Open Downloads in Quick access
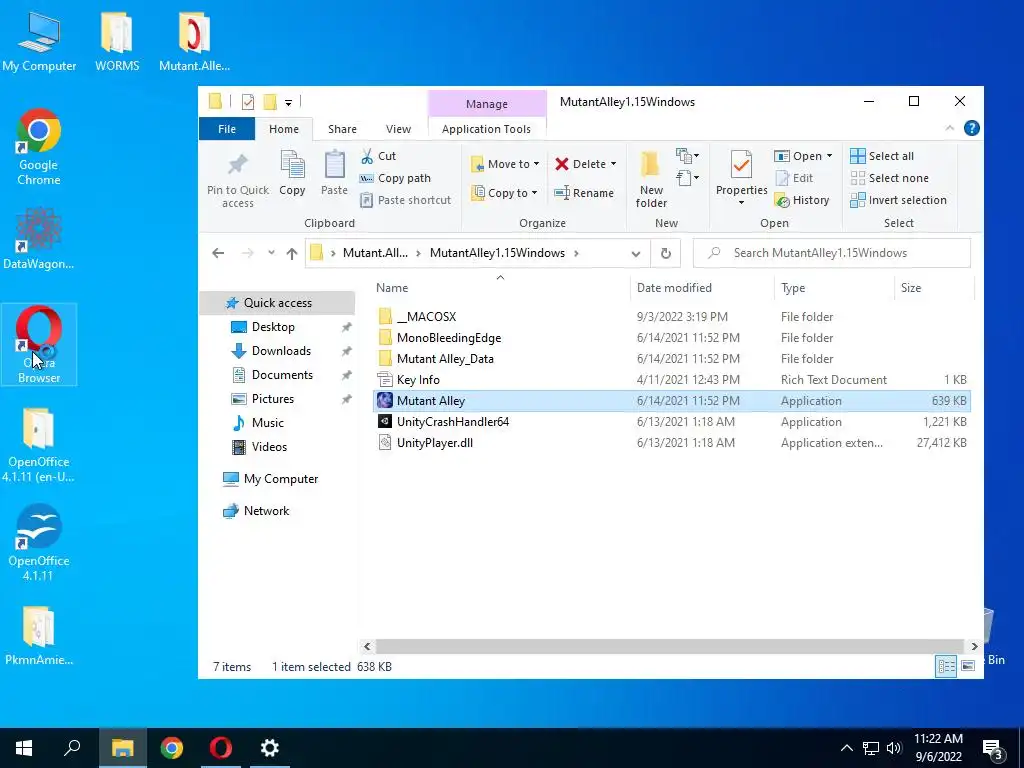Image resolution: width=1024 pixels, height=768 pixels. point(281,351)
